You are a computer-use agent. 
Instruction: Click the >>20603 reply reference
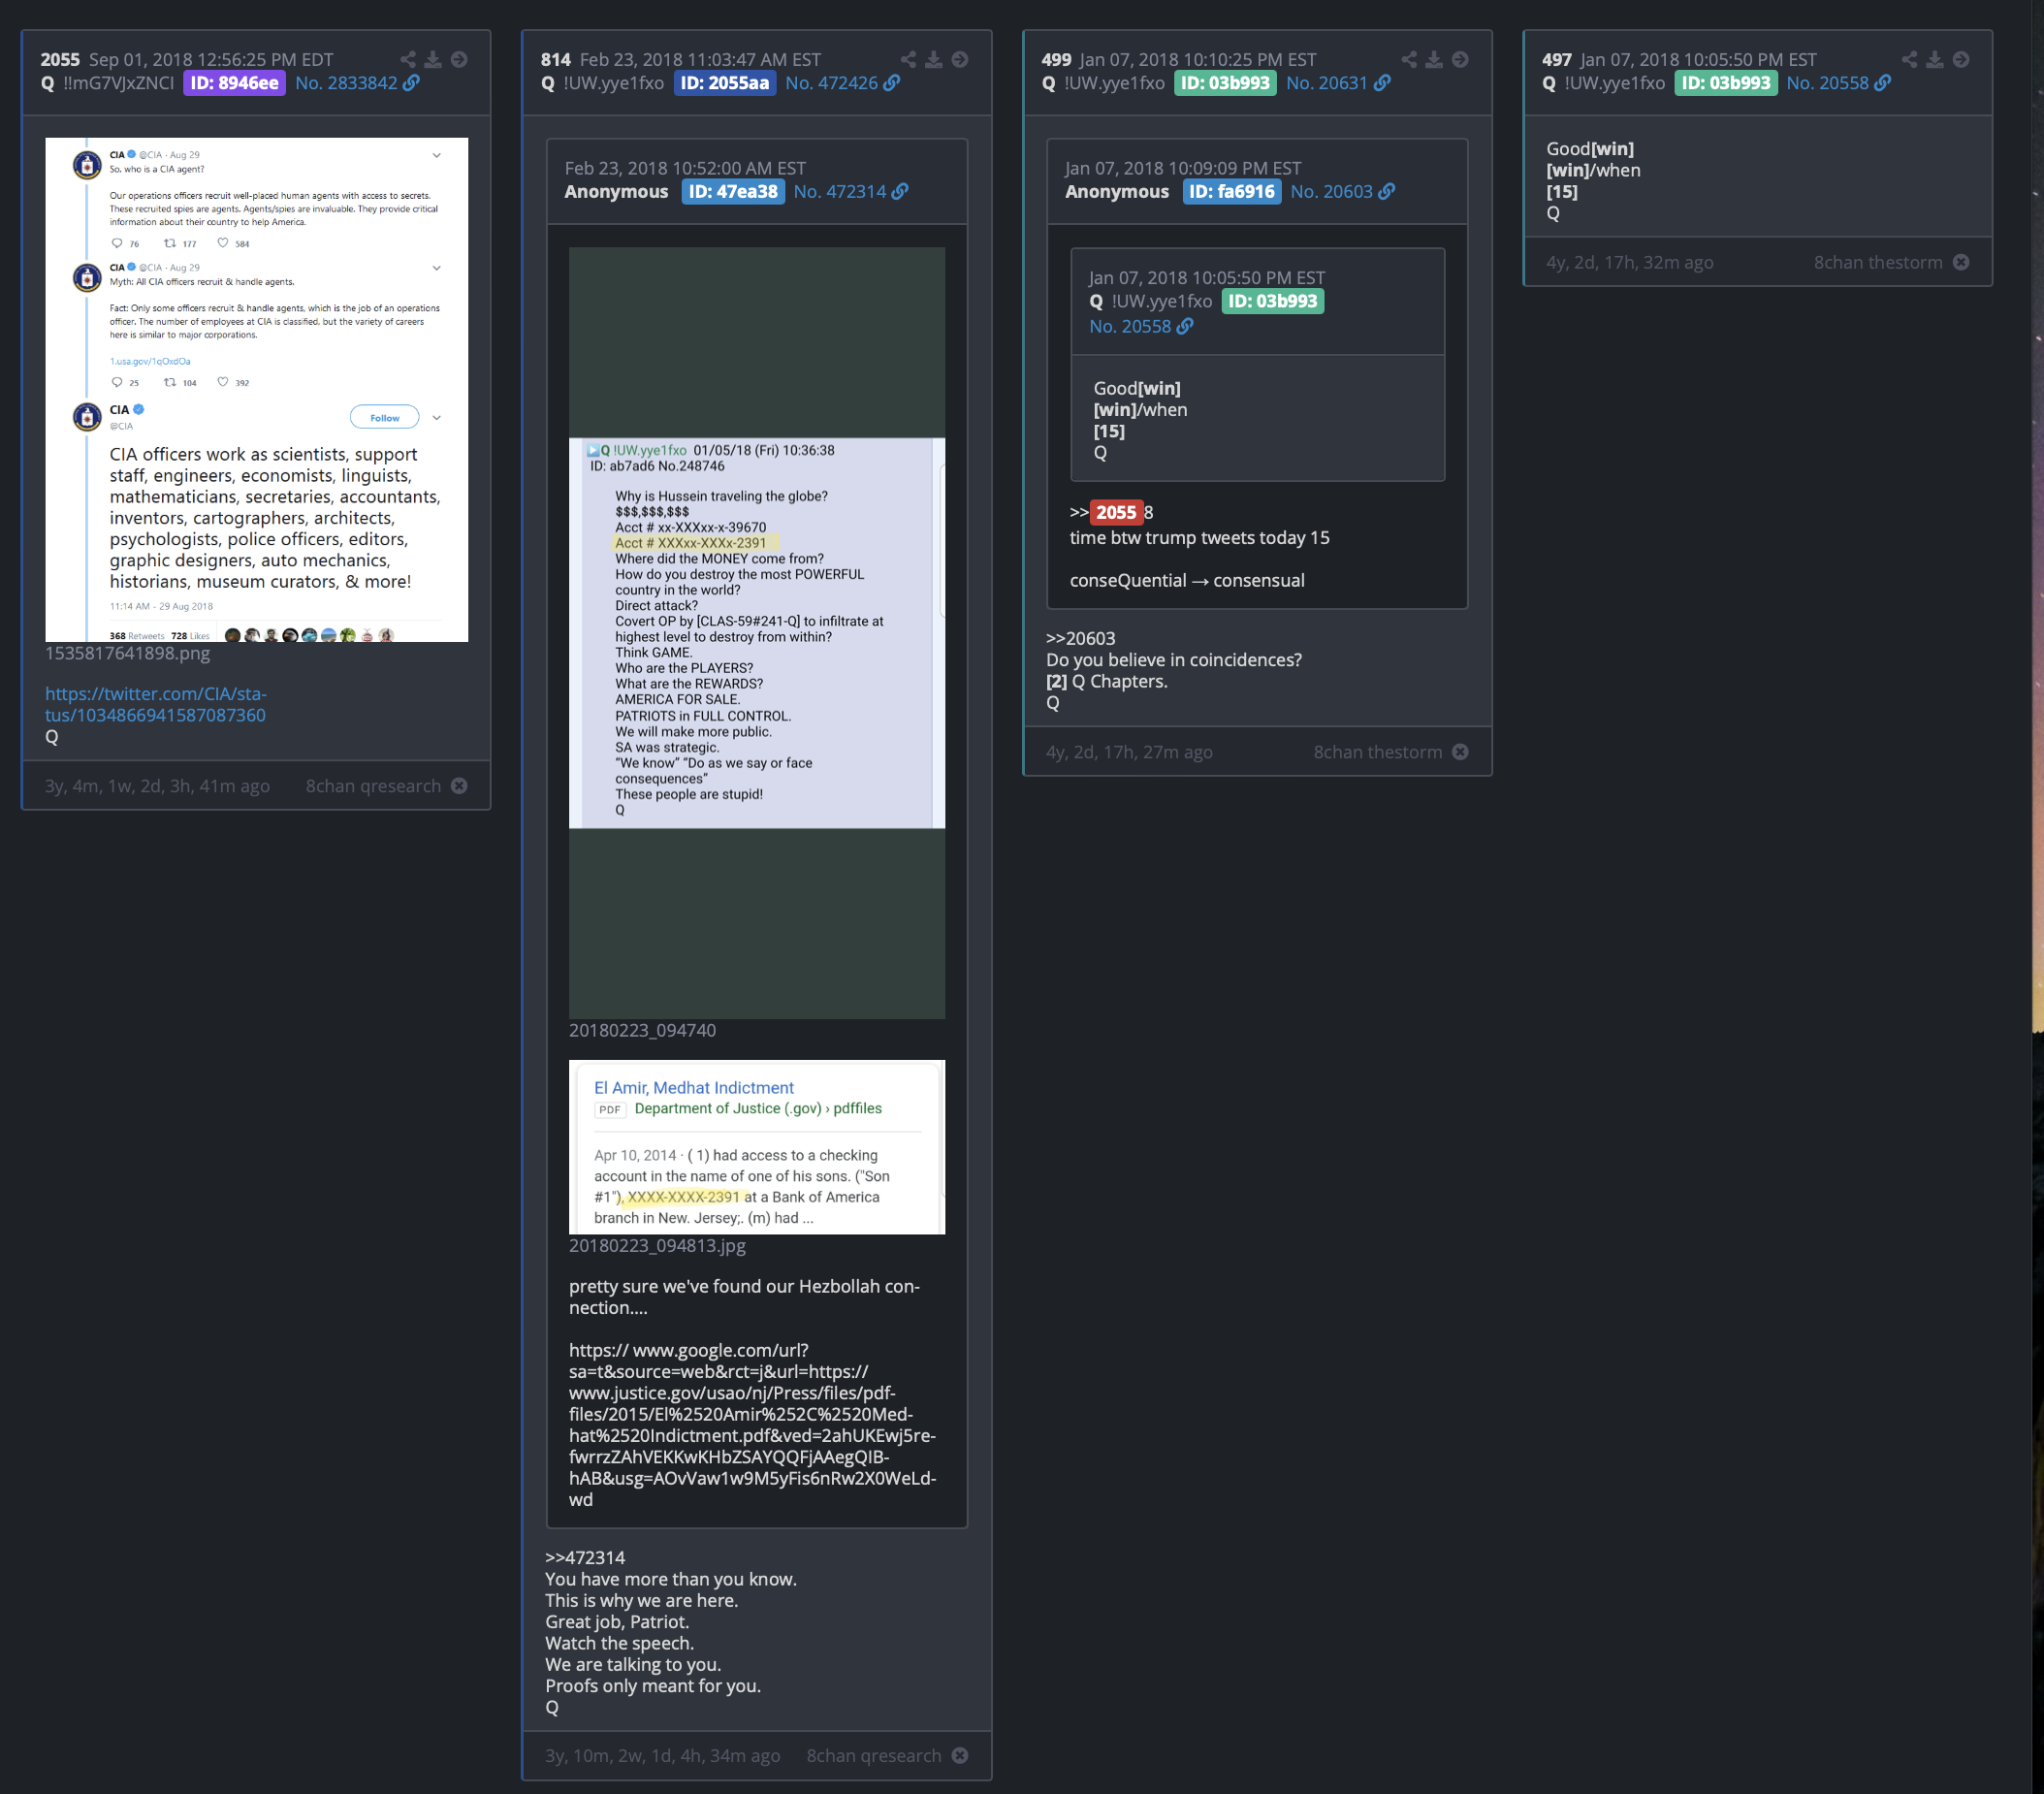[x=1081, y=638]
